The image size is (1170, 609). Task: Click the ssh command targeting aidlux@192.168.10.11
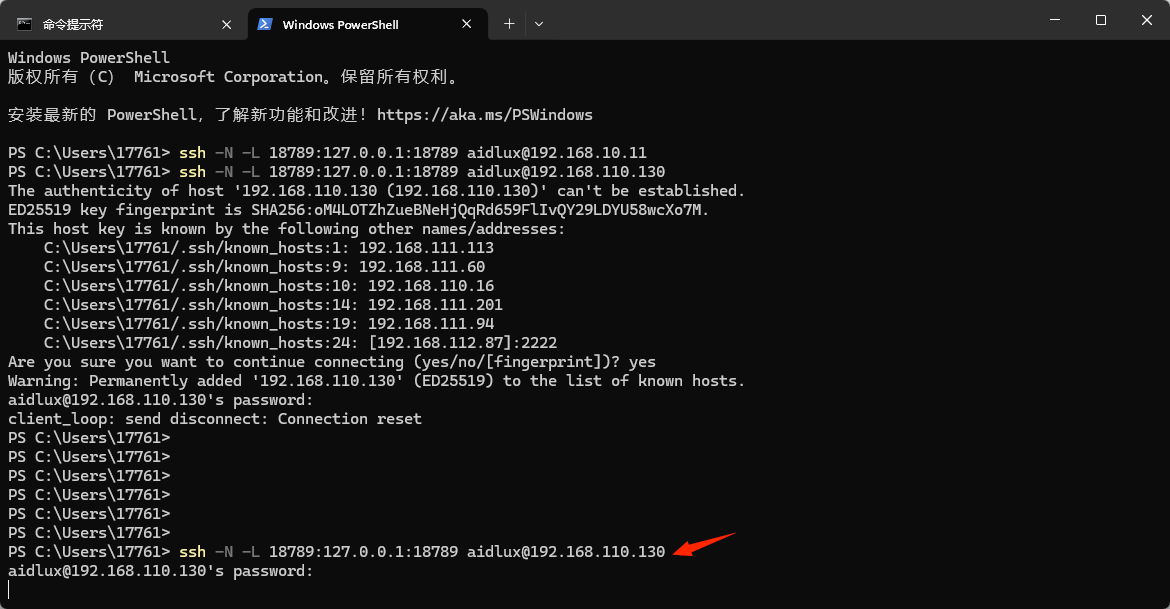click(412, 153)
